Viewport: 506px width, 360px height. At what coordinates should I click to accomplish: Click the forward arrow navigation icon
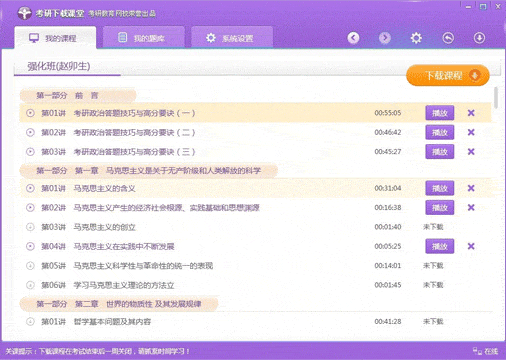385,38
